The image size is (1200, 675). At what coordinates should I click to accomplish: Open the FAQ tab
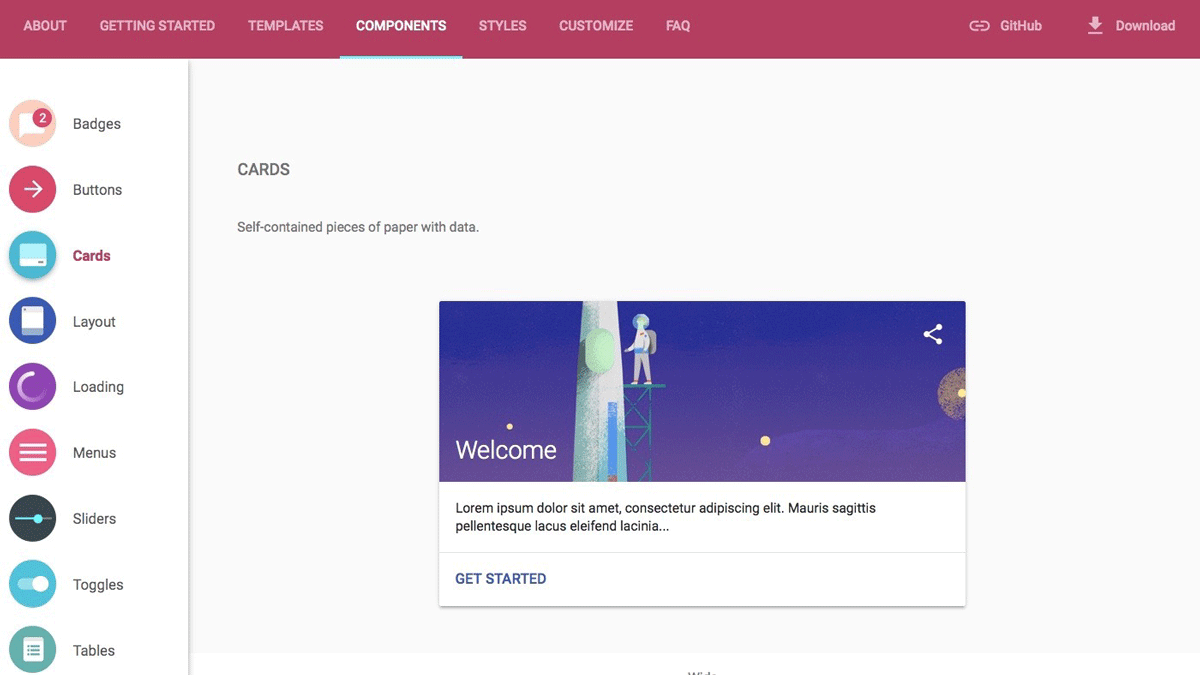click(678, 26)
